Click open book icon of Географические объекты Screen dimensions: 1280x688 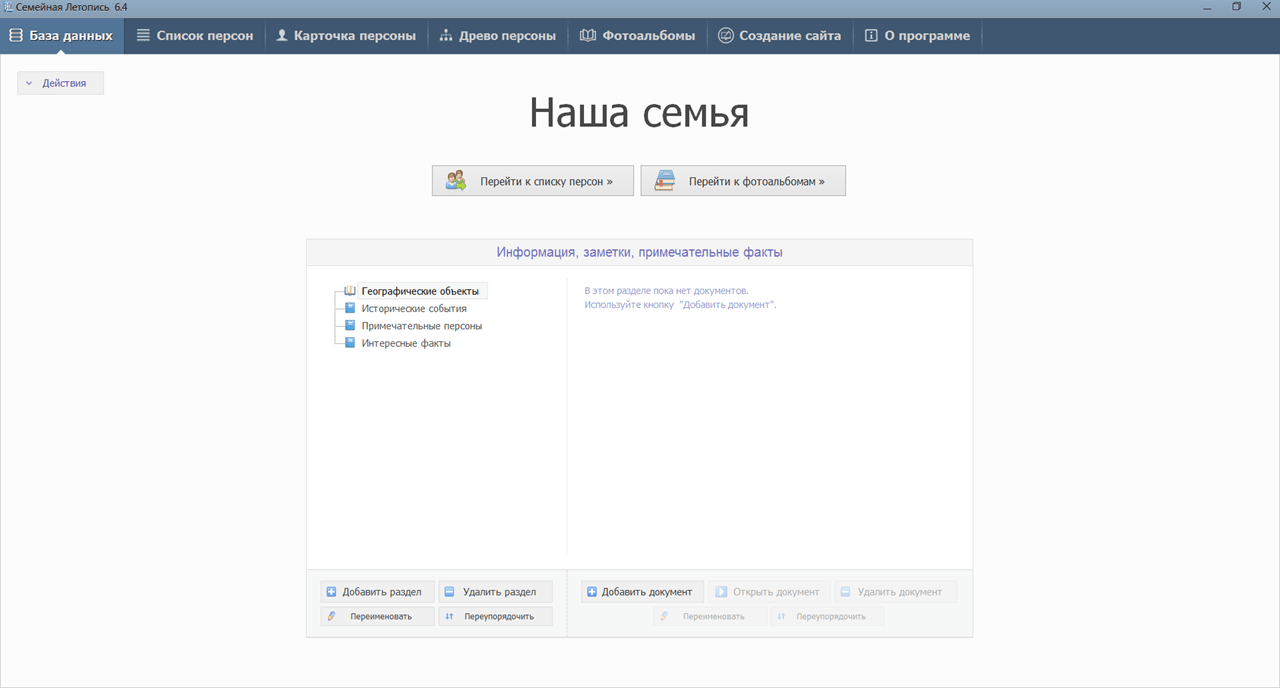pos(350,291)
